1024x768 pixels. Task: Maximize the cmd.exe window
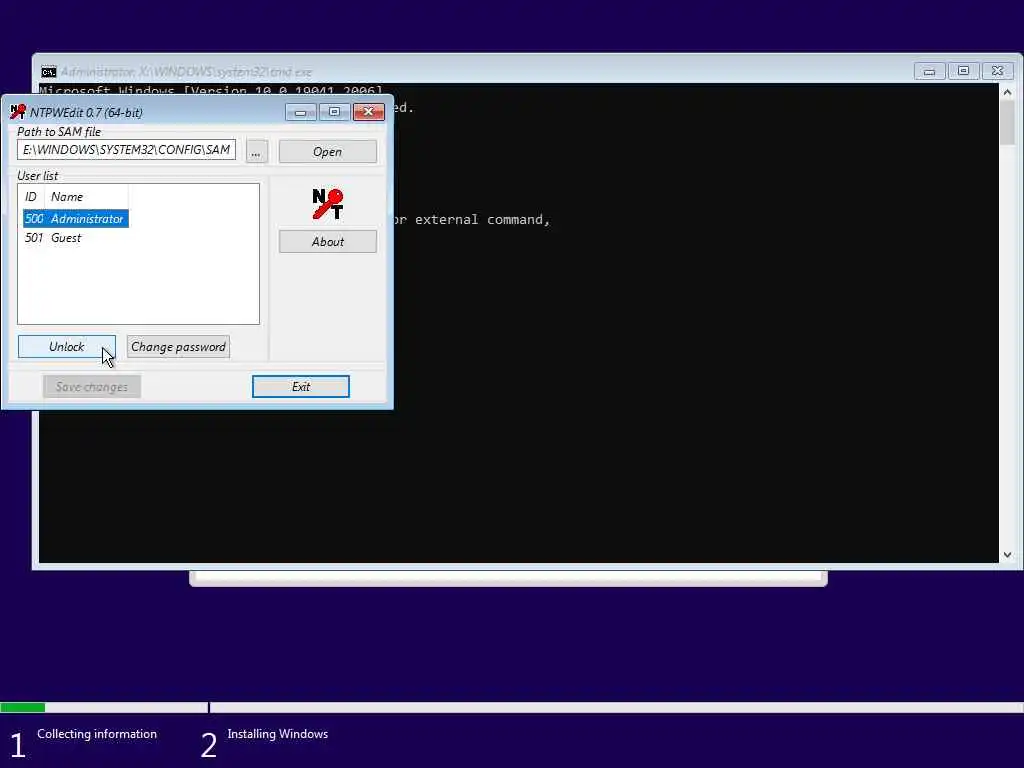pos(963,71)
